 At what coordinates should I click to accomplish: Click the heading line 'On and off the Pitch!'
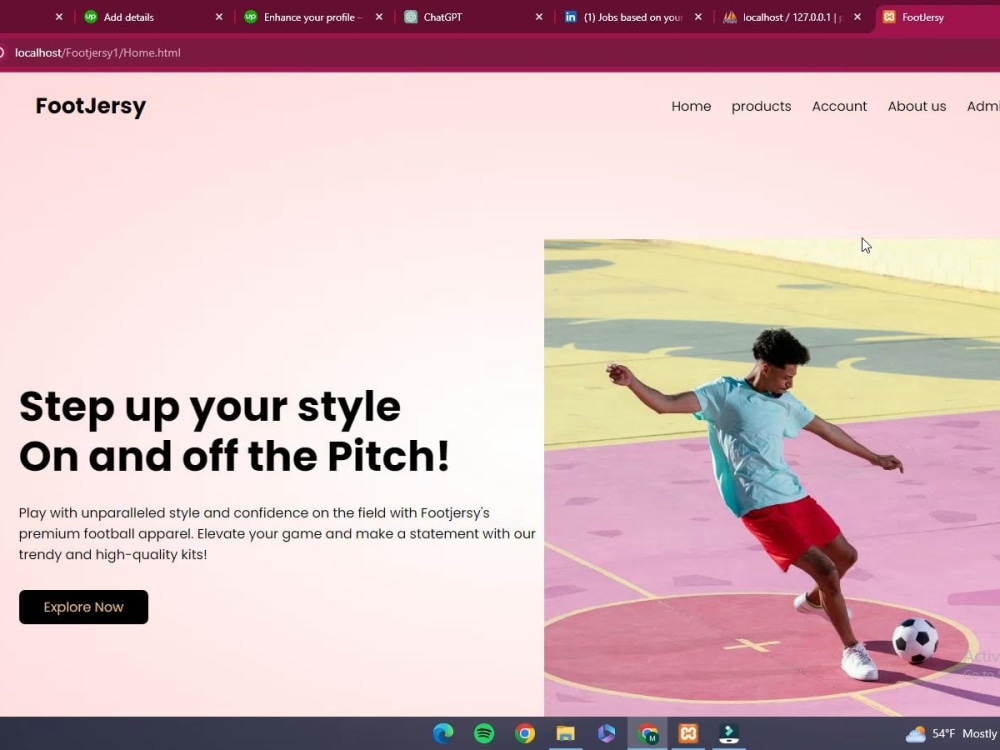point(234,457)
